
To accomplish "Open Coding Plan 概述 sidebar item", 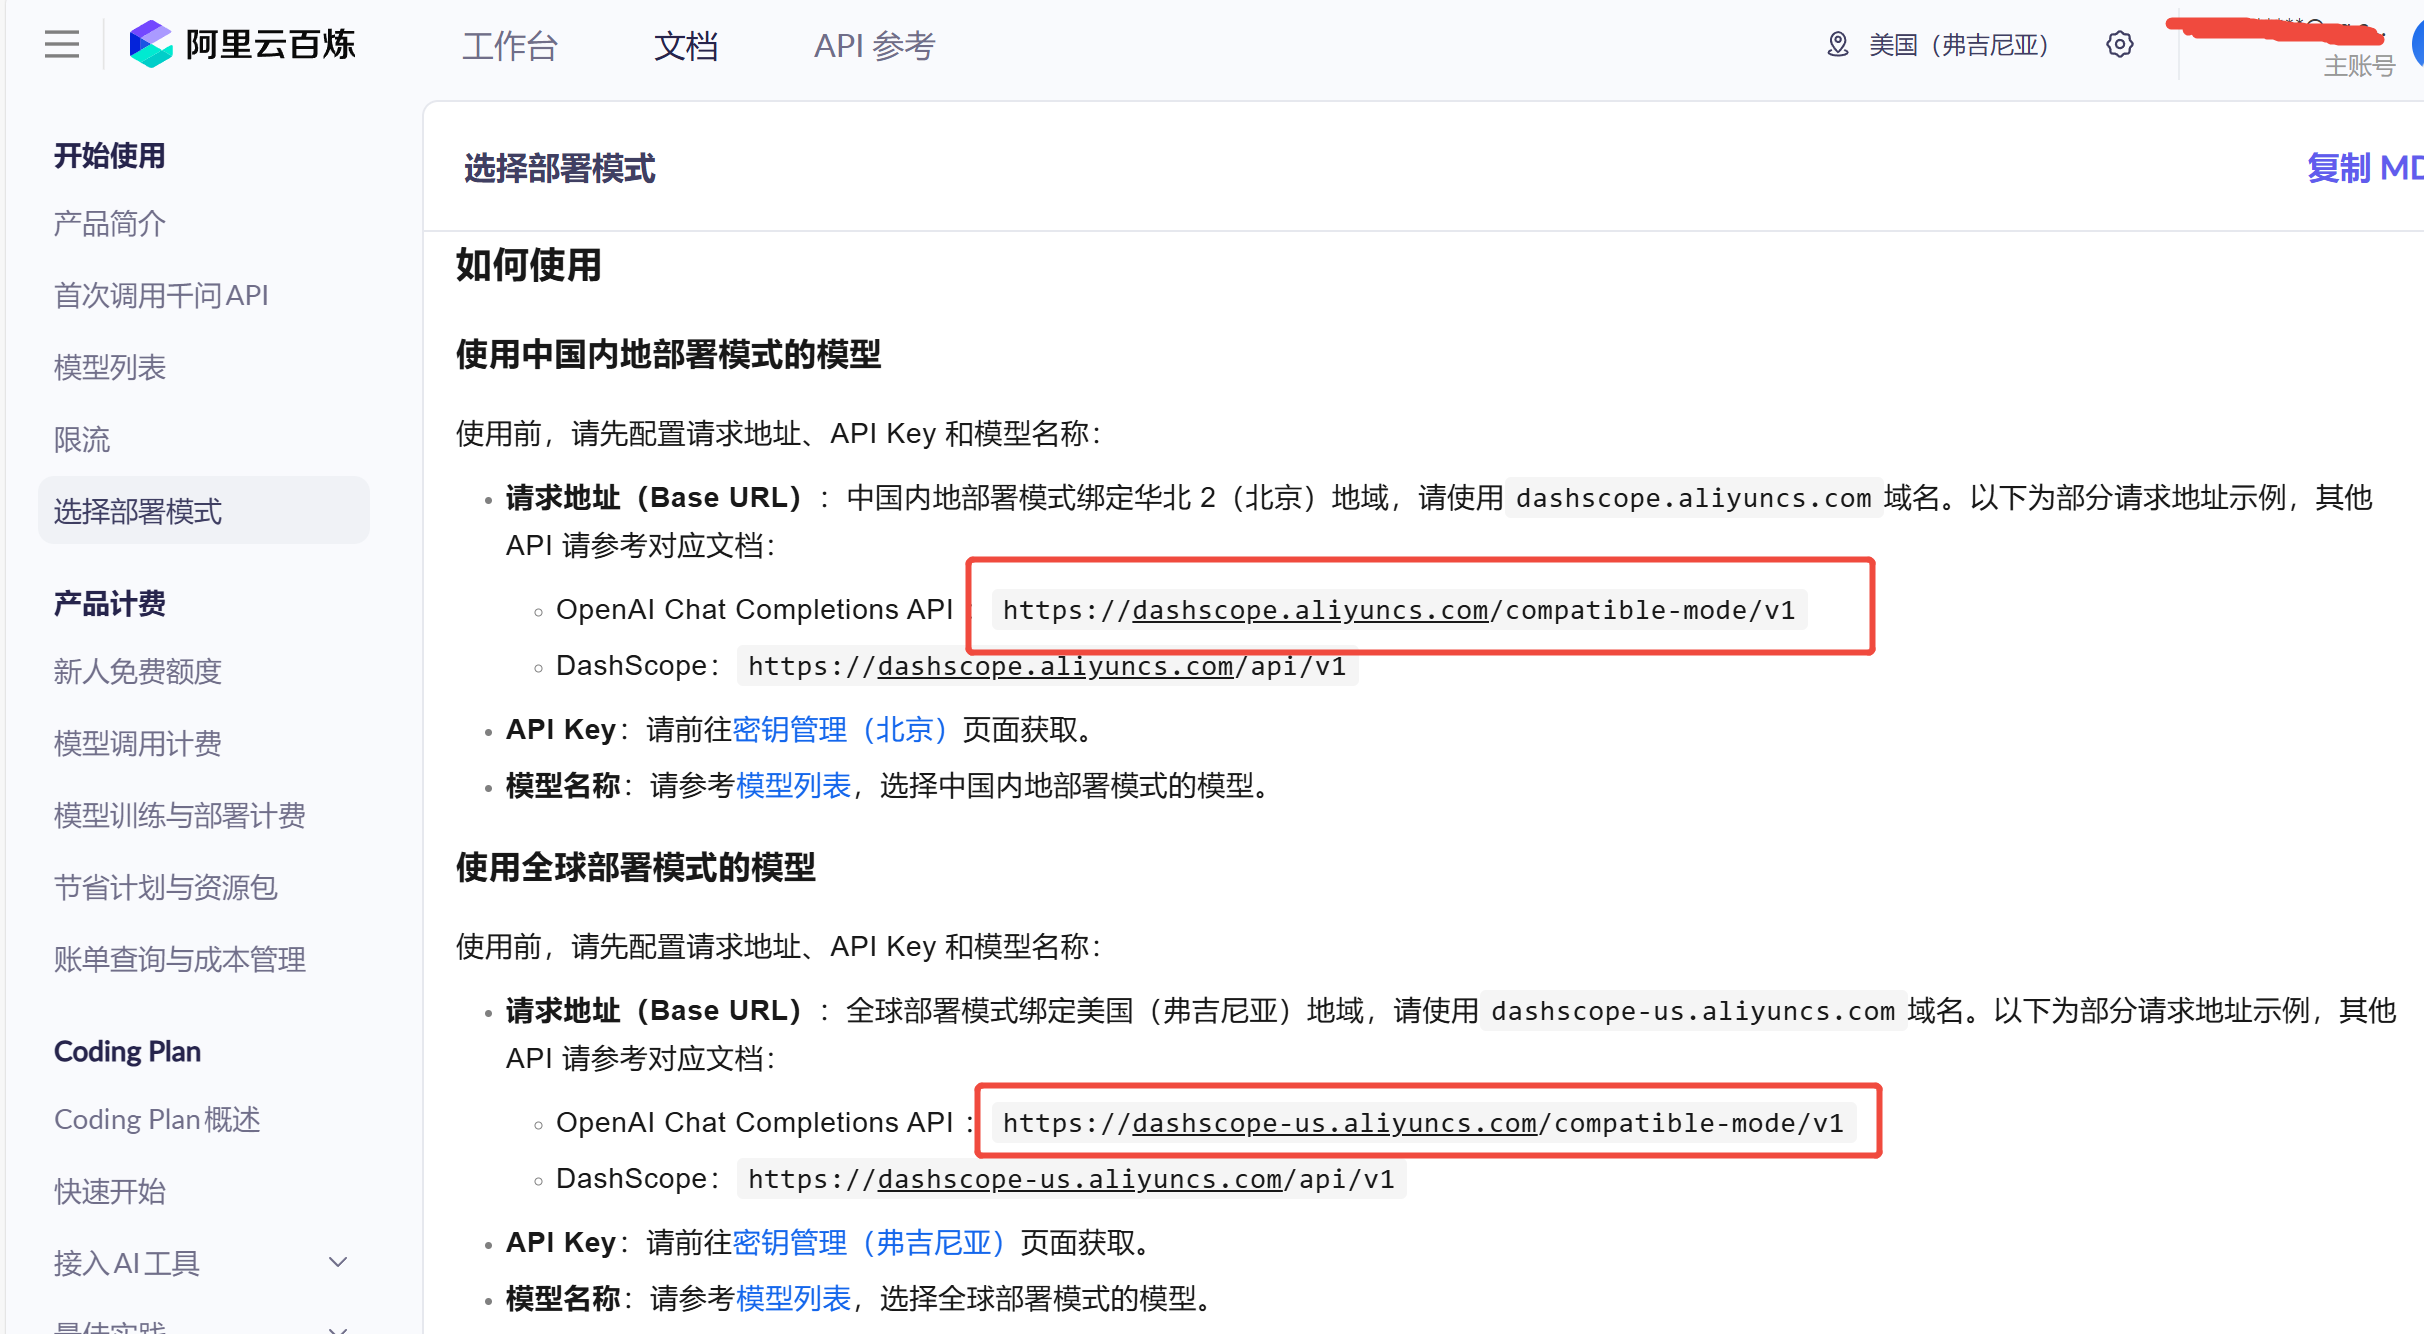I will [x=157, y=1120].
